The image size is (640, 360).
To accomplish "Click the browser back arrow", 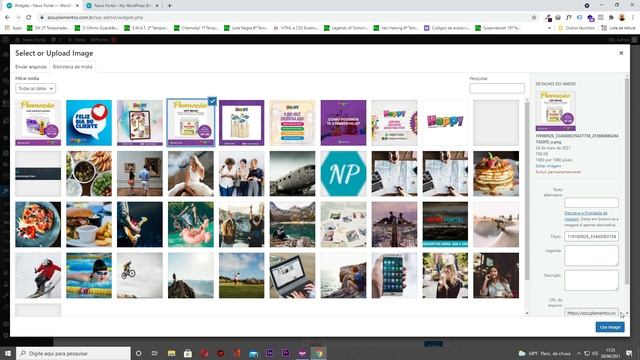I will click(7, 18).
